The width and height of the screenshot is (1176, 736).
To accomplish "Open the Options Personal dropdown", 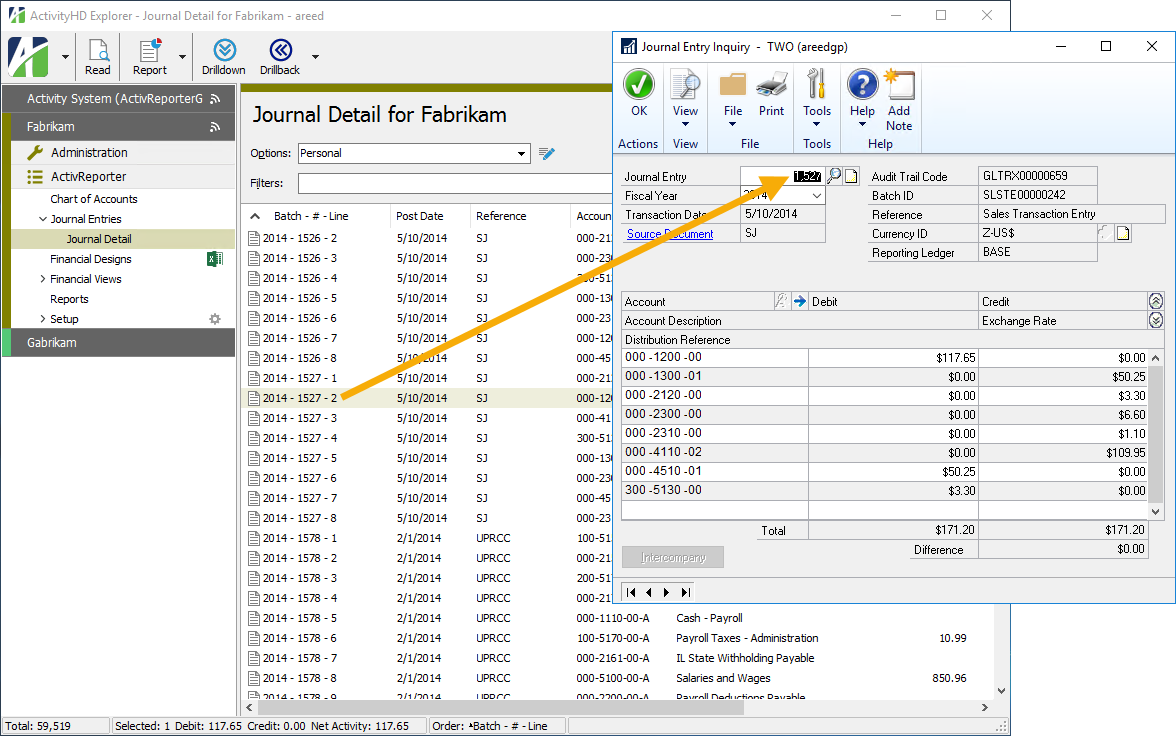I will [x=522, y=153].
